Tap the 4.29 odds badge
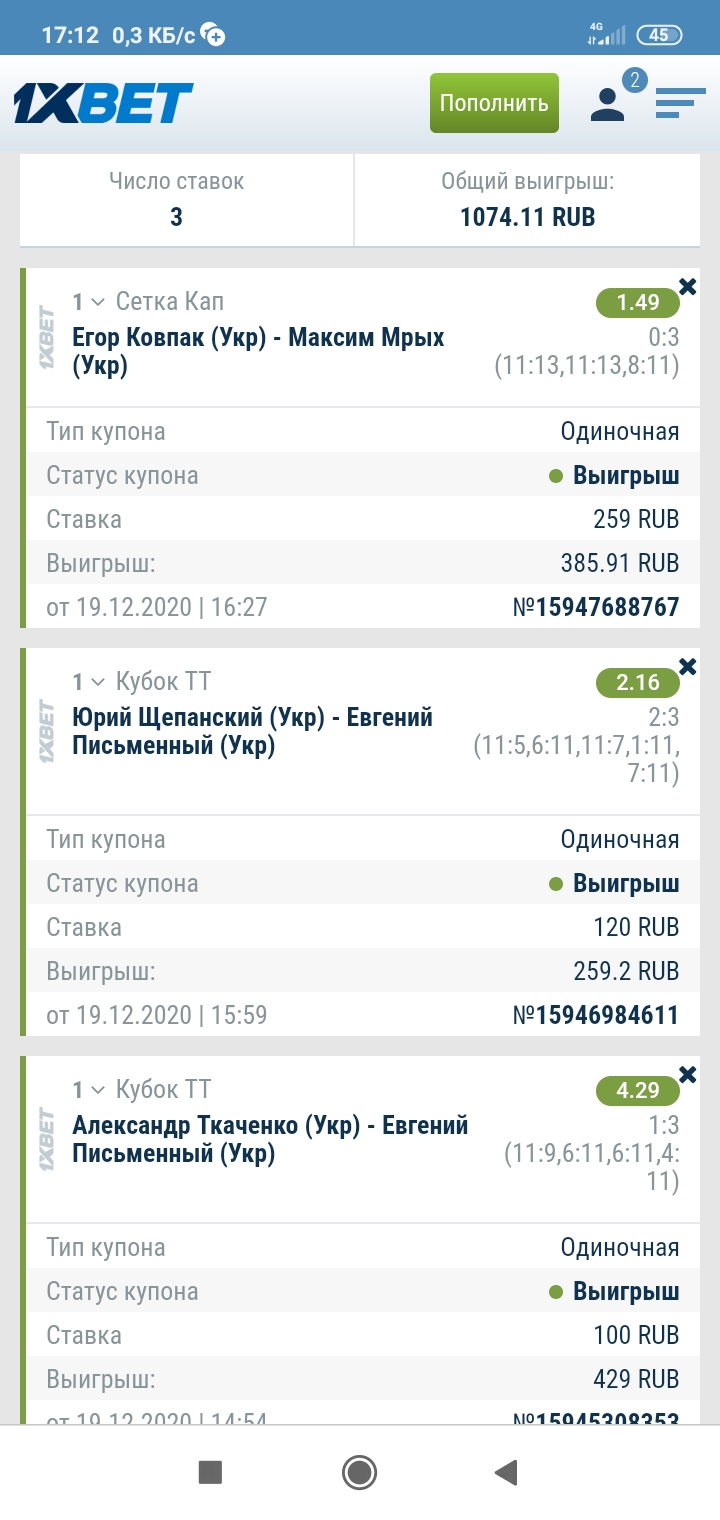The height and width of the screenshot is (1520, 720). coord(637,1091)
